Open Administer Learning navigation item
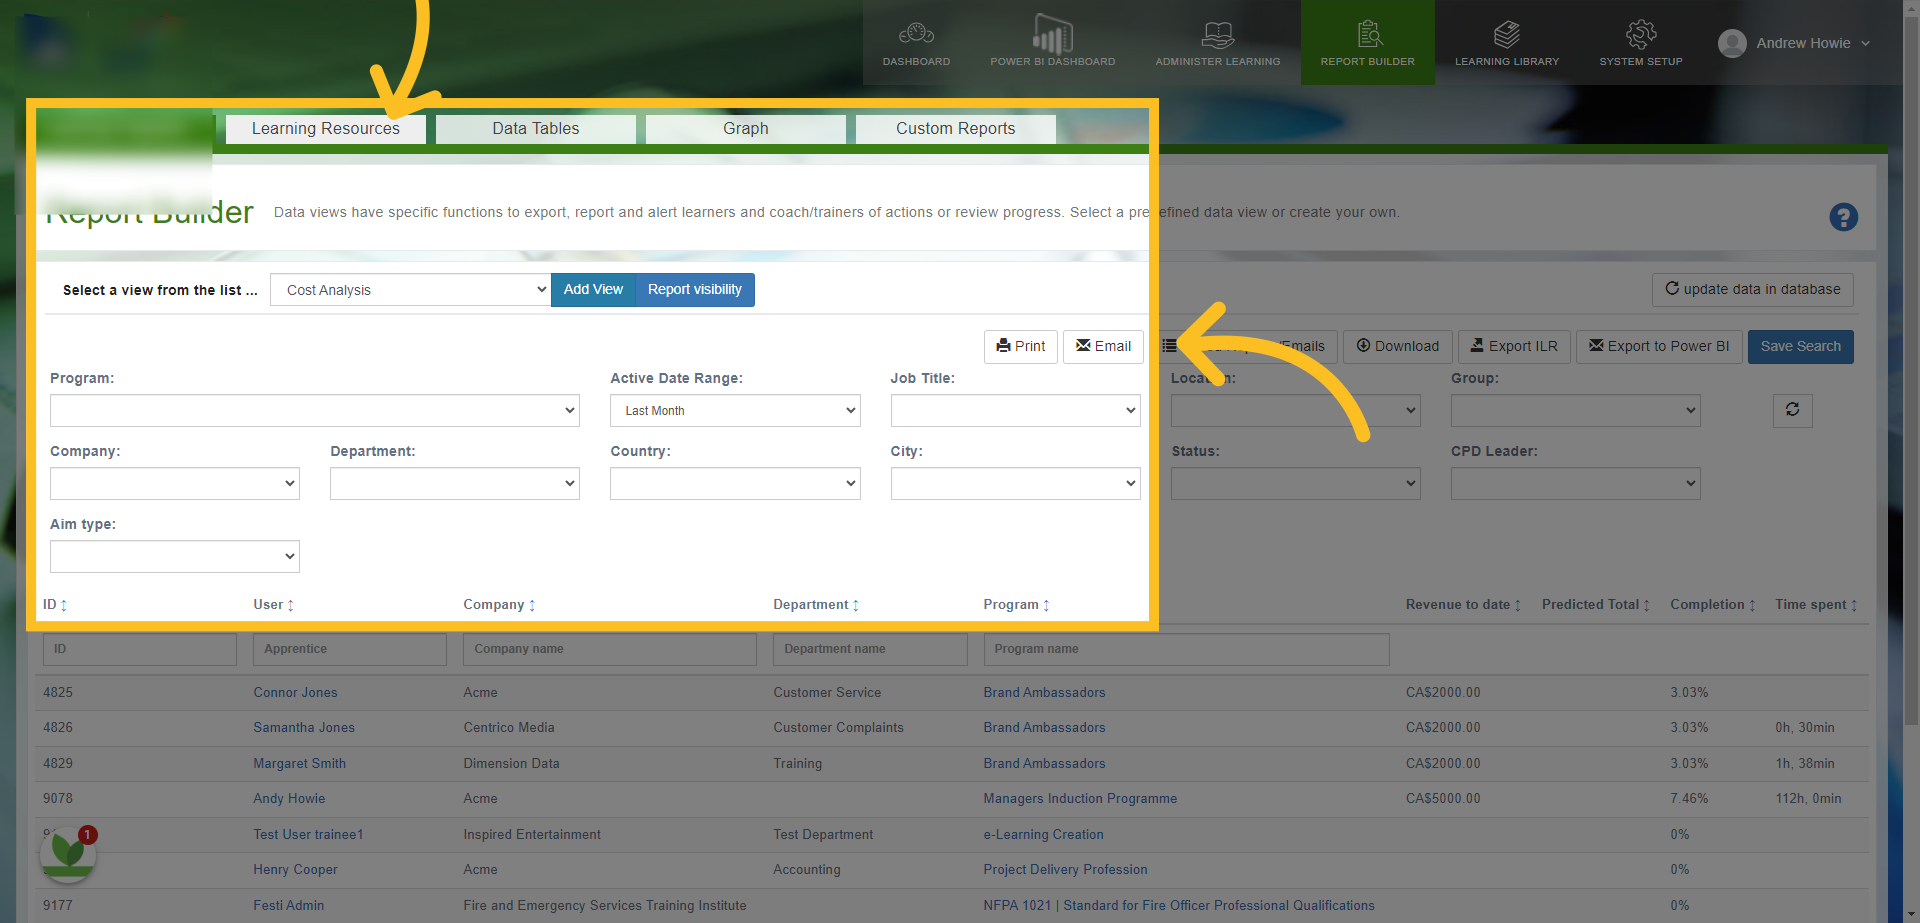This screenshot has height=923, width=1920. (x=1217, y=43)
